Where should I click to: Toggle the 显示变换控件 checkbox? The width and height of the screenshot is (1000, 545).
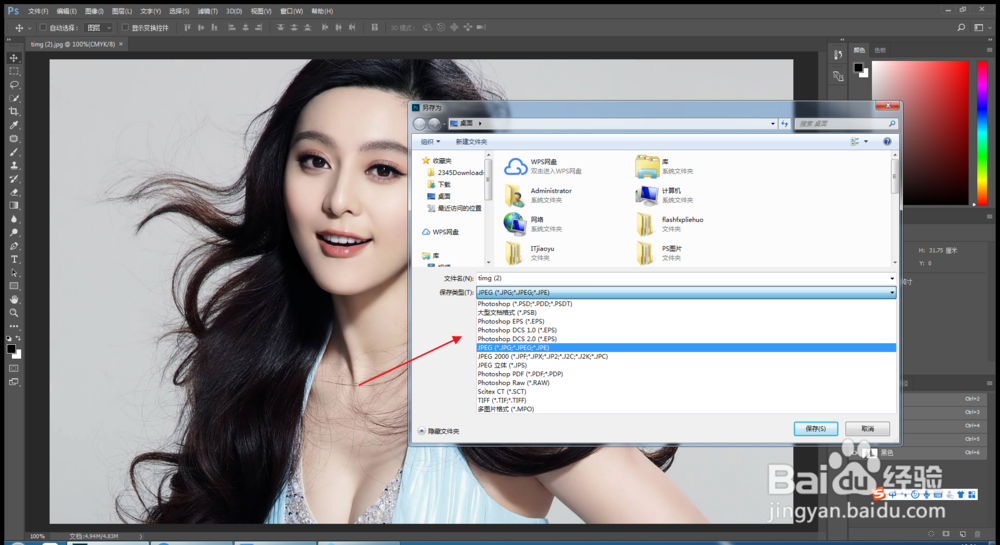(125, 28)
